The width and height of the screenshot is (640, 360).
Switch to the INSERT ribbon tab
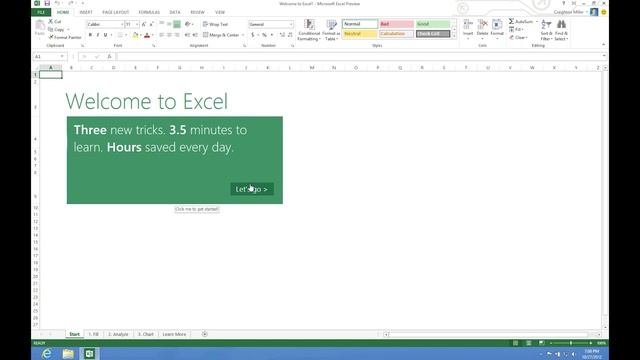(x=86, y=12)
